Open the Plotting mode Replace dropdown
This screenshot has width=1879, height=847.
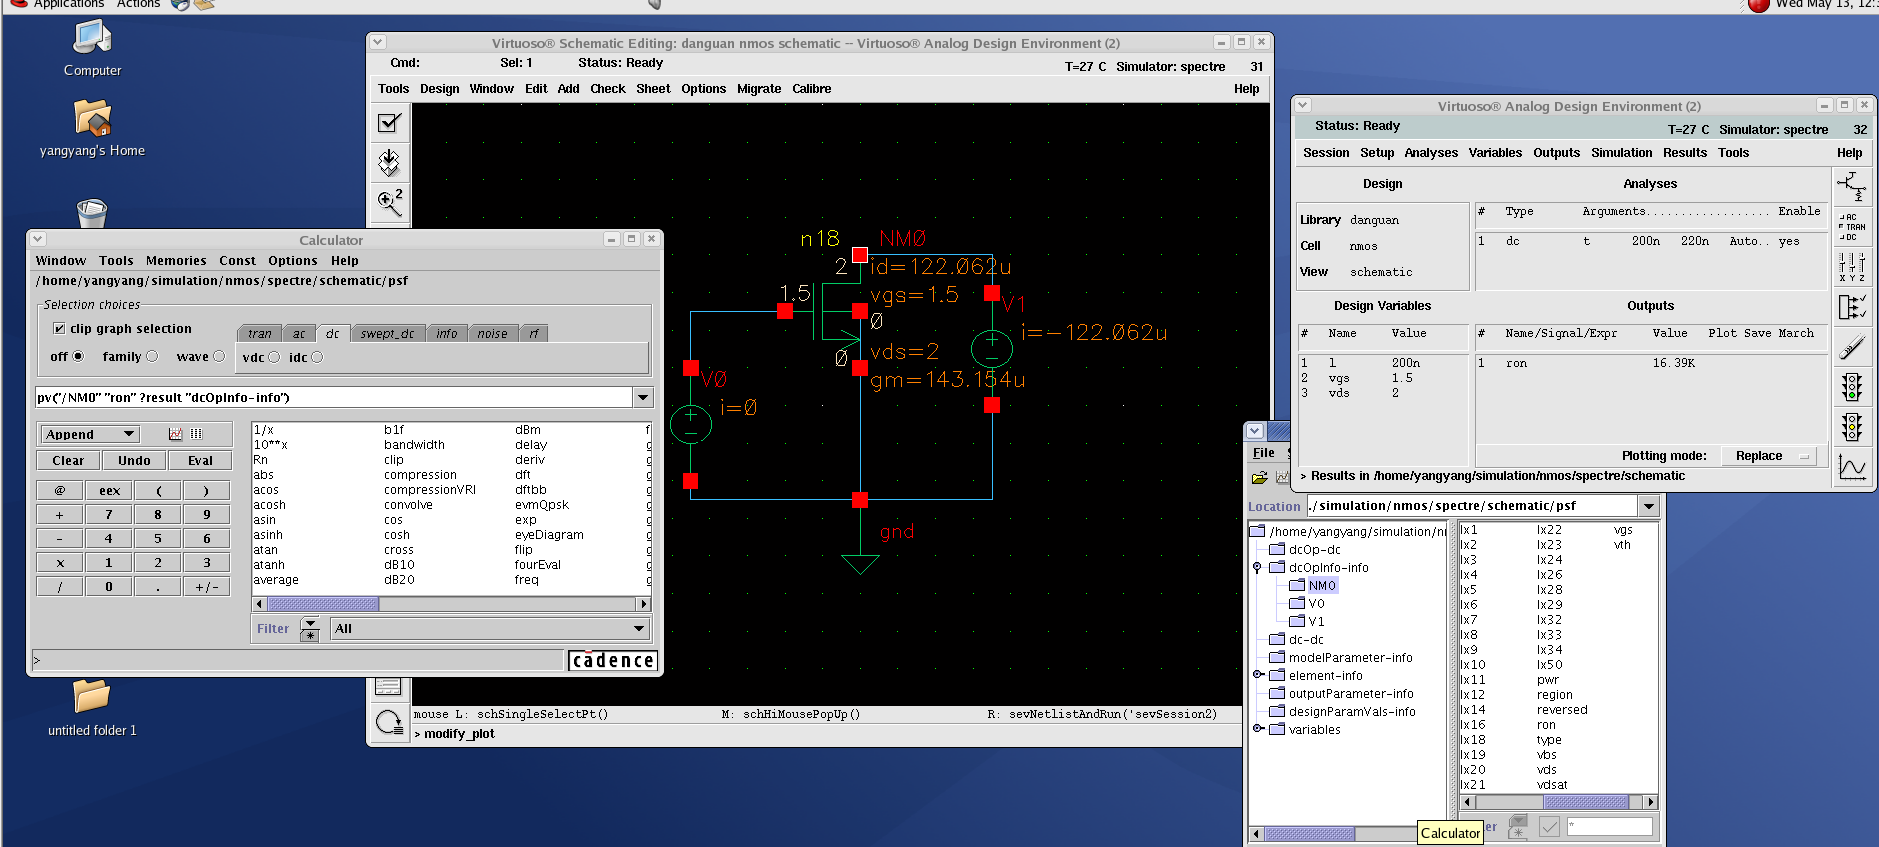pos(1769,456)
